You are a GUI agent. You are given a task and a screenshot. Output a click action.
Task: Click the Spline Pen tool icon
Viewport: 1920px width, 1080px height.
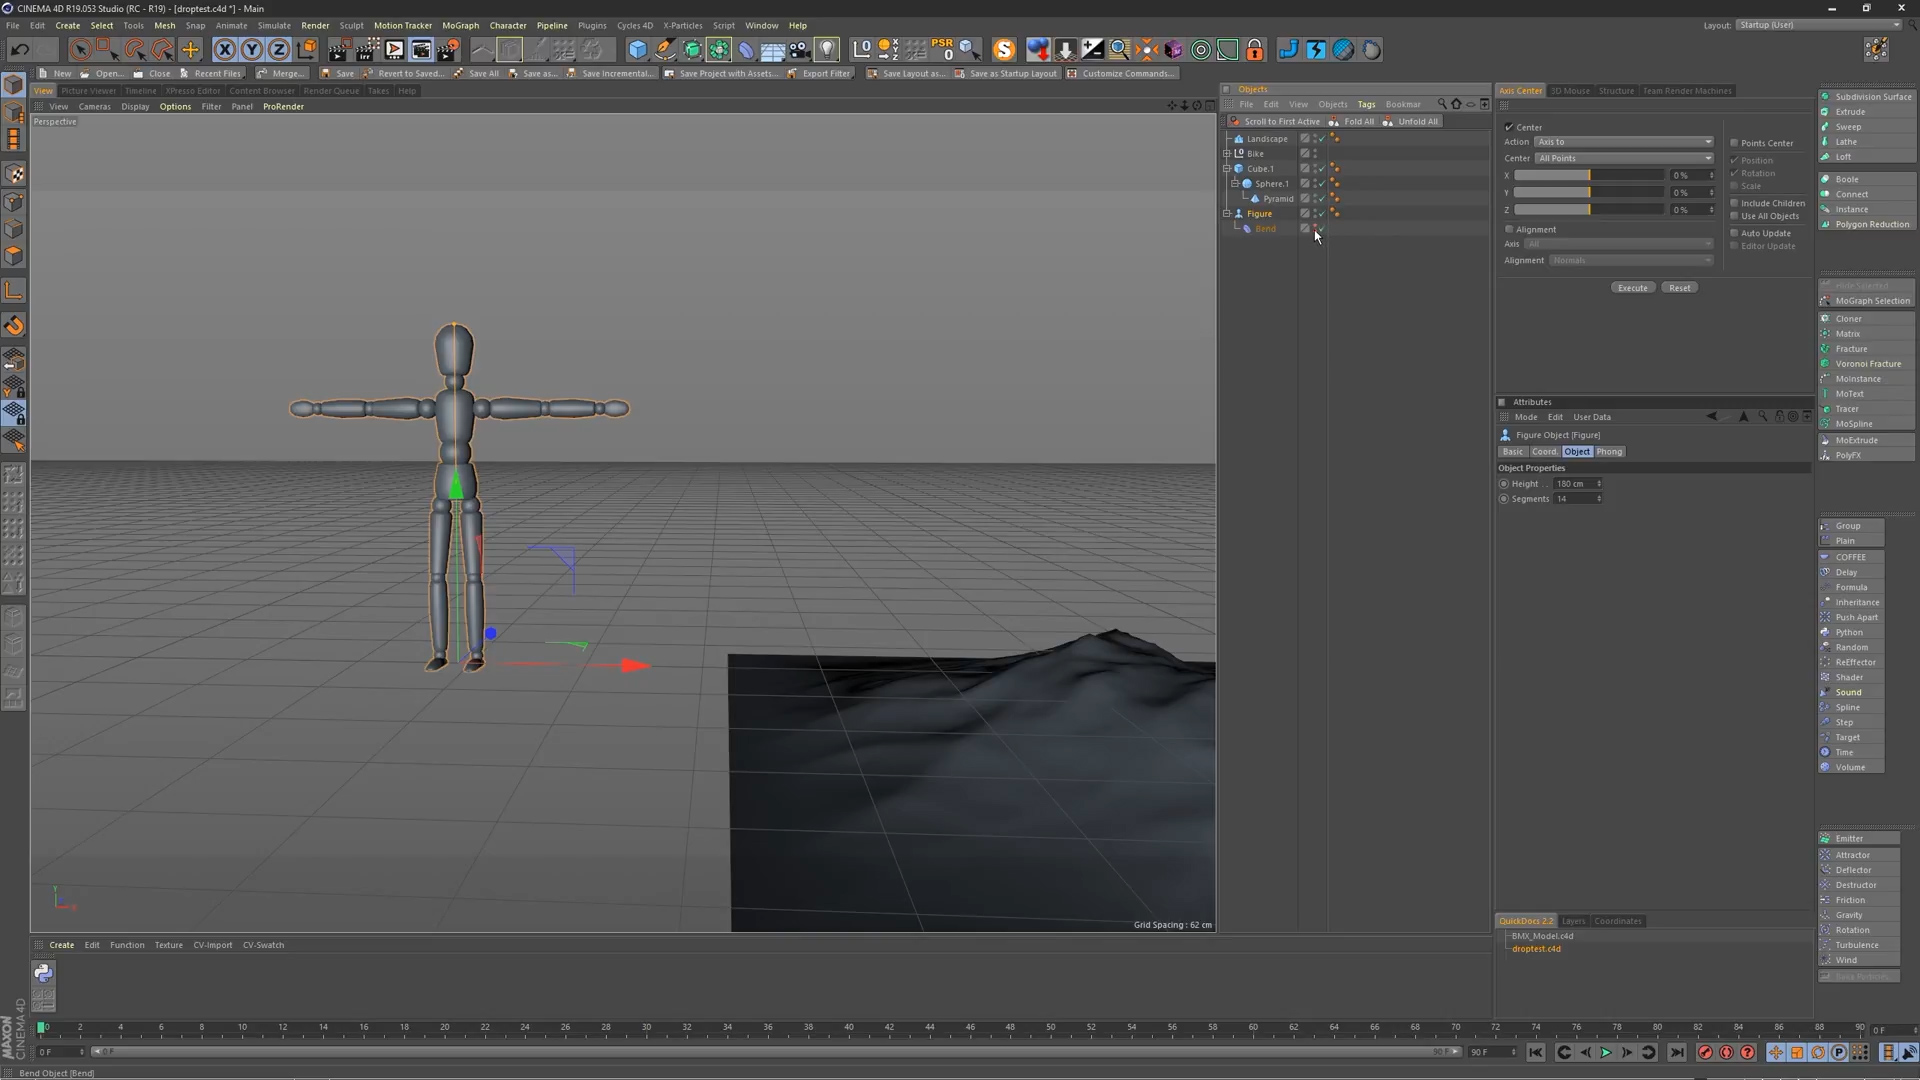[x=665, y=49]
